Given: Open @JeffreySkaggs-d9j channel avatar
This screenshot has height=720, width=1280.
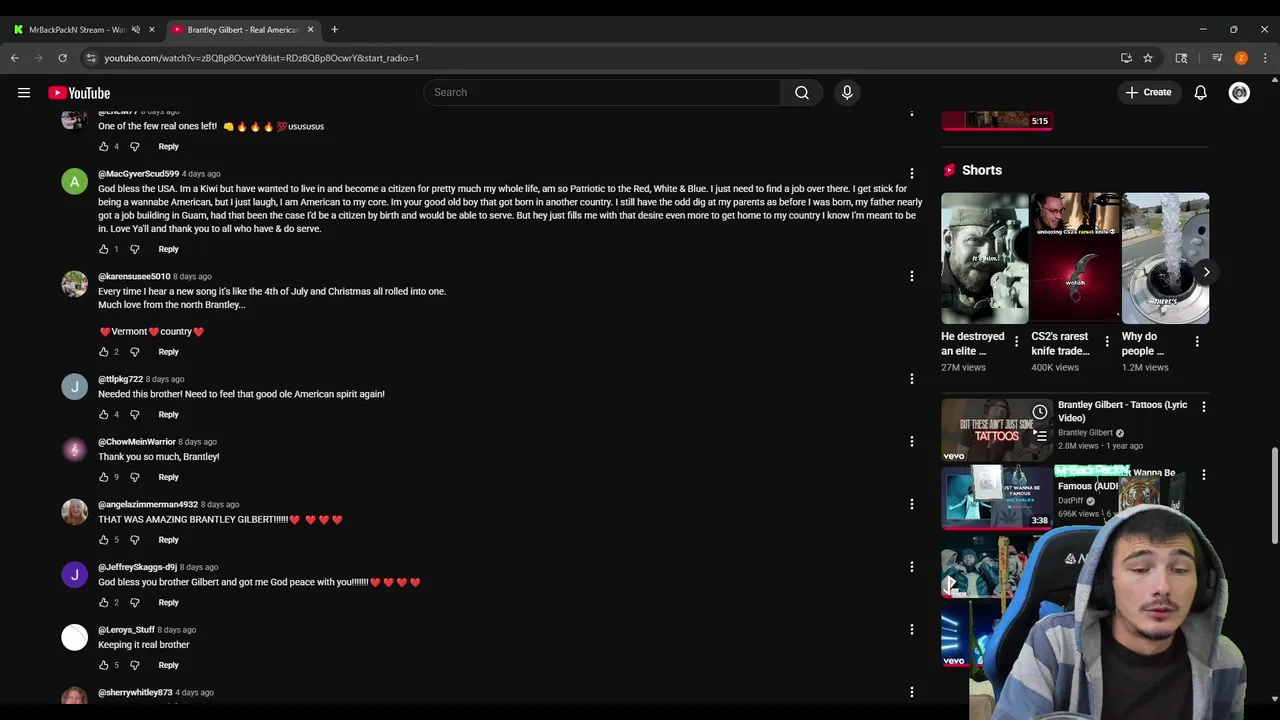Looking at the screenshot, I should [74, 575].
